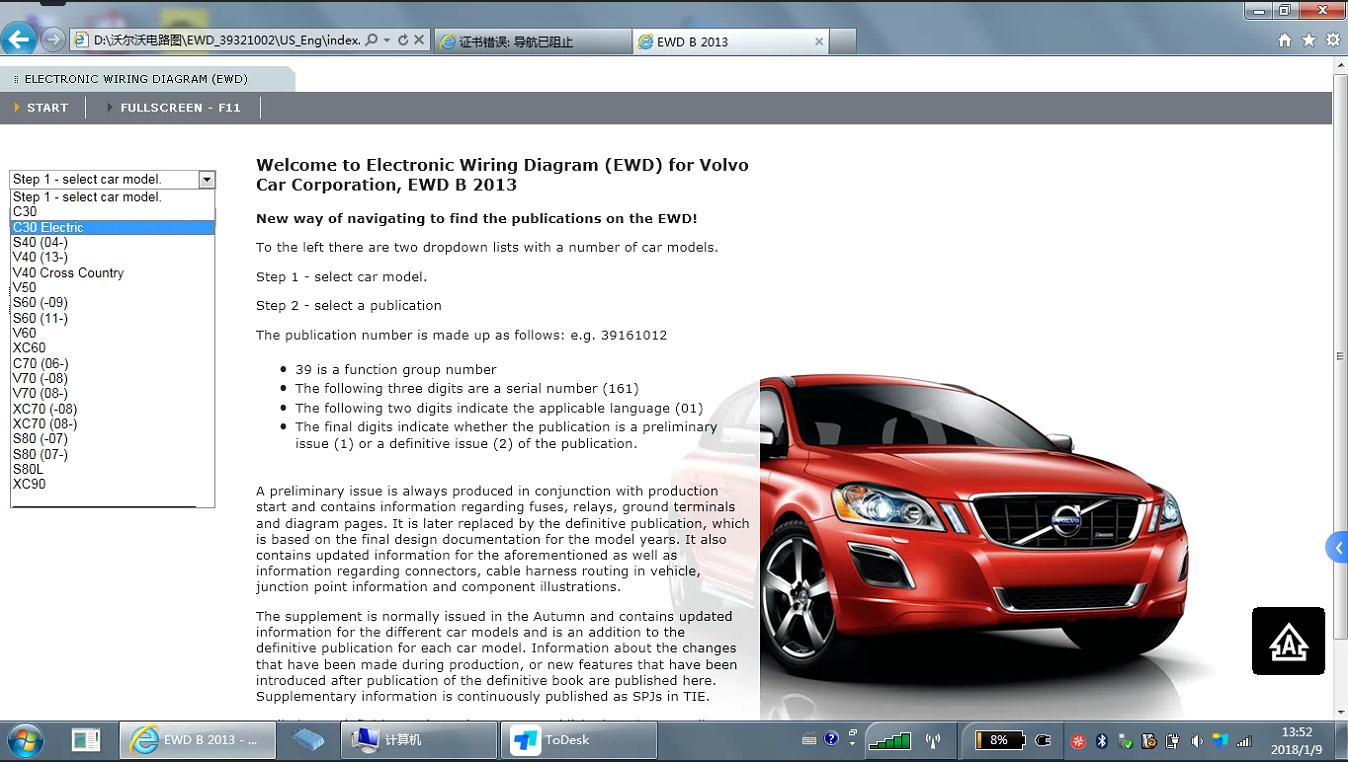Open Favorites star icon
The width and height of the screenshot is (1348, 762).
coord(1309,40)
